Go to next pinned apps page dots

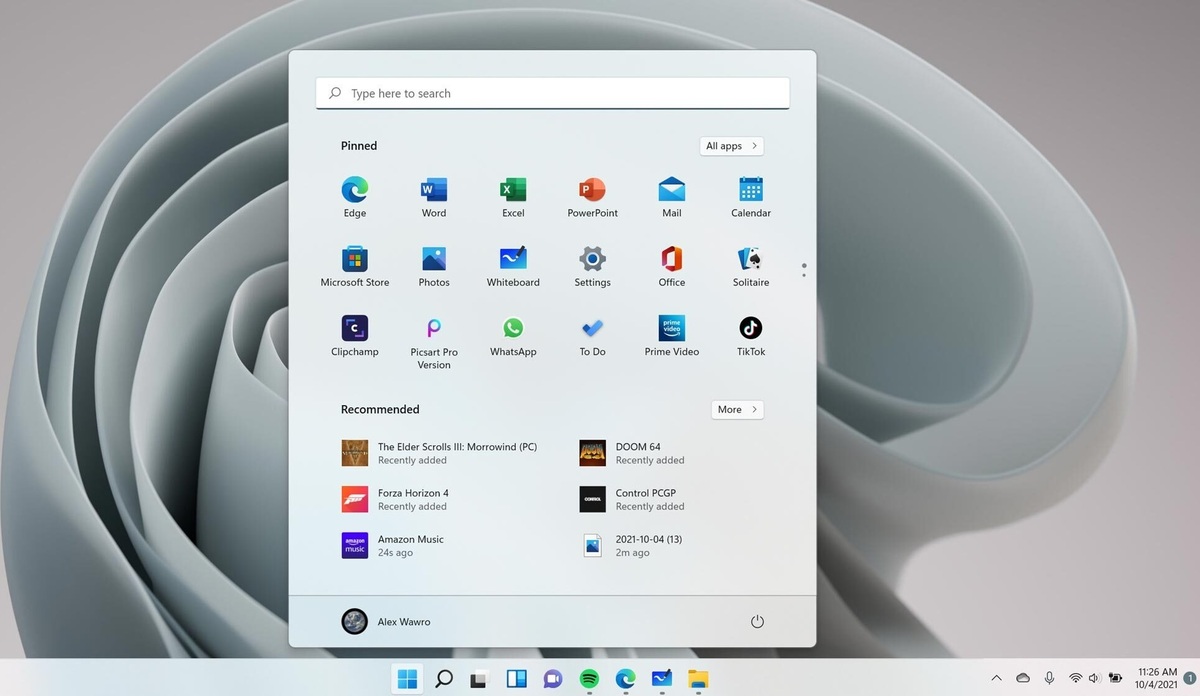coord(804,270)
